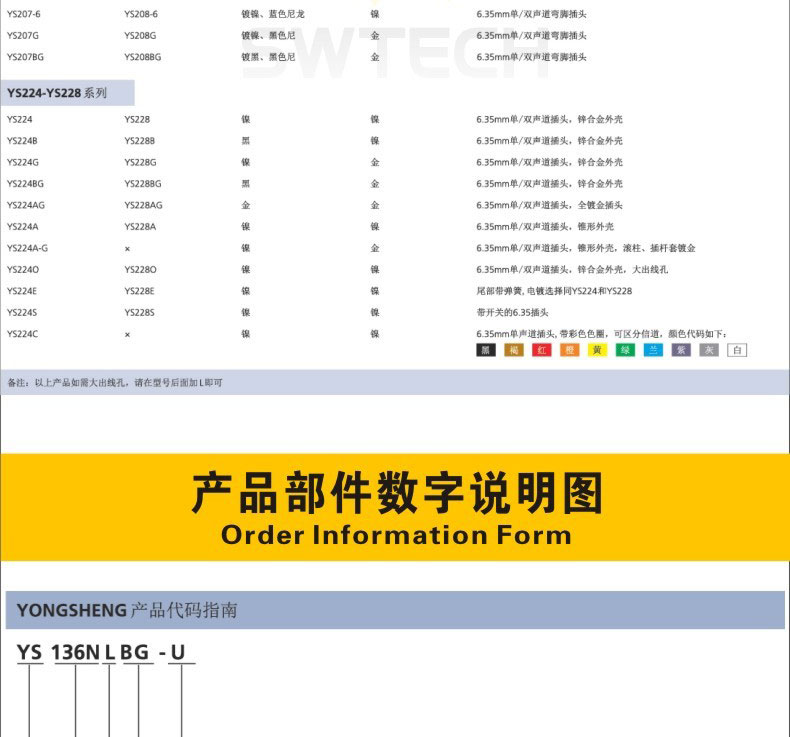Select the YONGSHENG 产品代码指南 header bar
Viewport: 790px width, 737px height.
[x=394, y=610]
